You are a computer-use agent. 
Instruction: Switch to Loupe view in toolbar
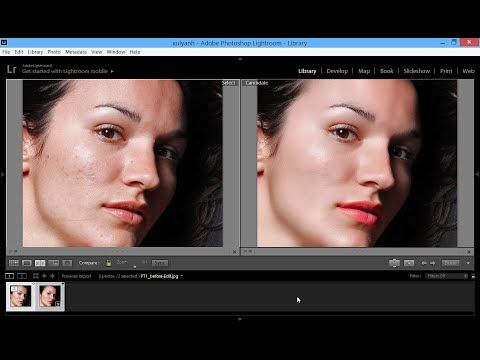(27, 263)
